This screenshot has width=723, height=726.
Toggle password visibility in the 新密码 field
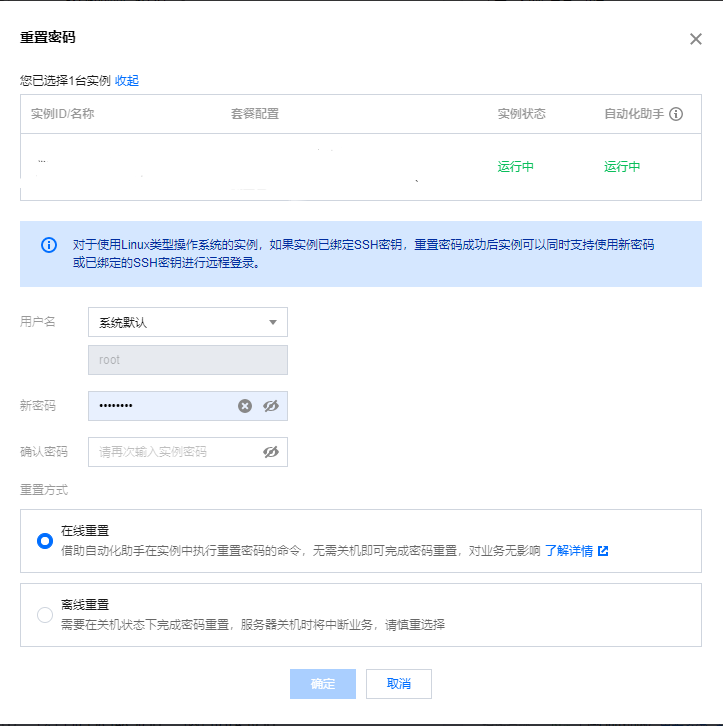coord(270,406)
